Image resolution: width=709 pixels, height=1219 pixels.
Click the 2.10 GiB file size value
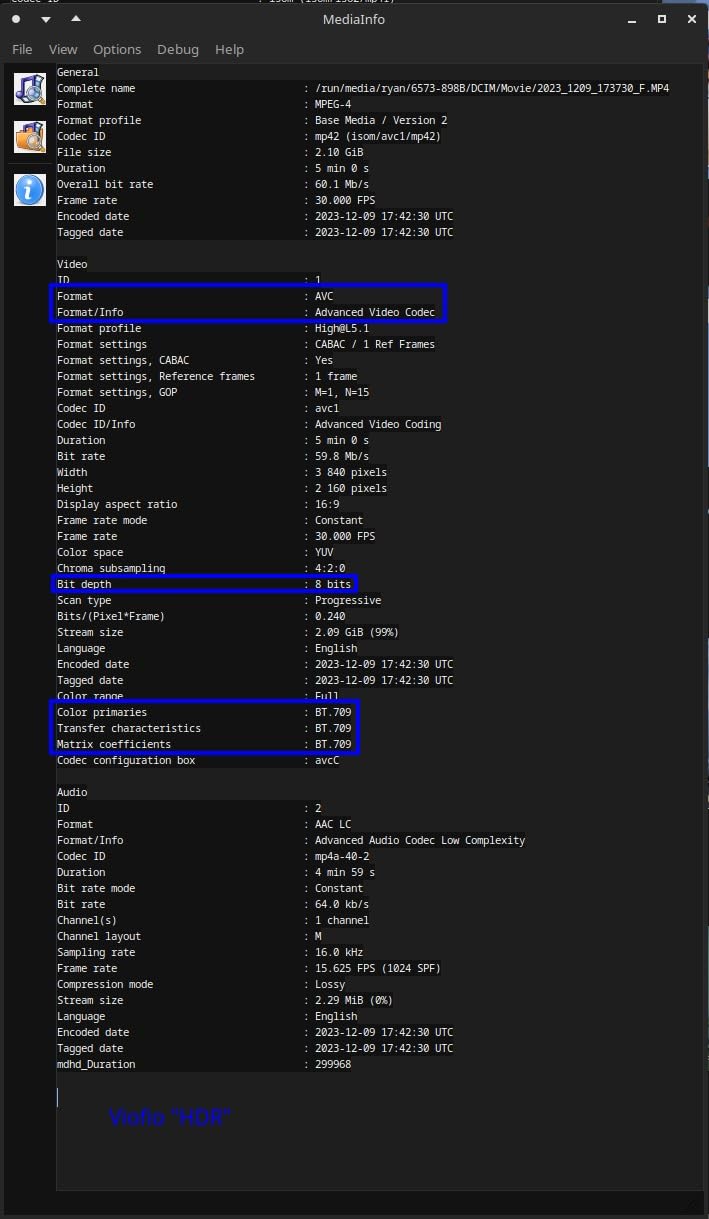click(x=340, y=152)
